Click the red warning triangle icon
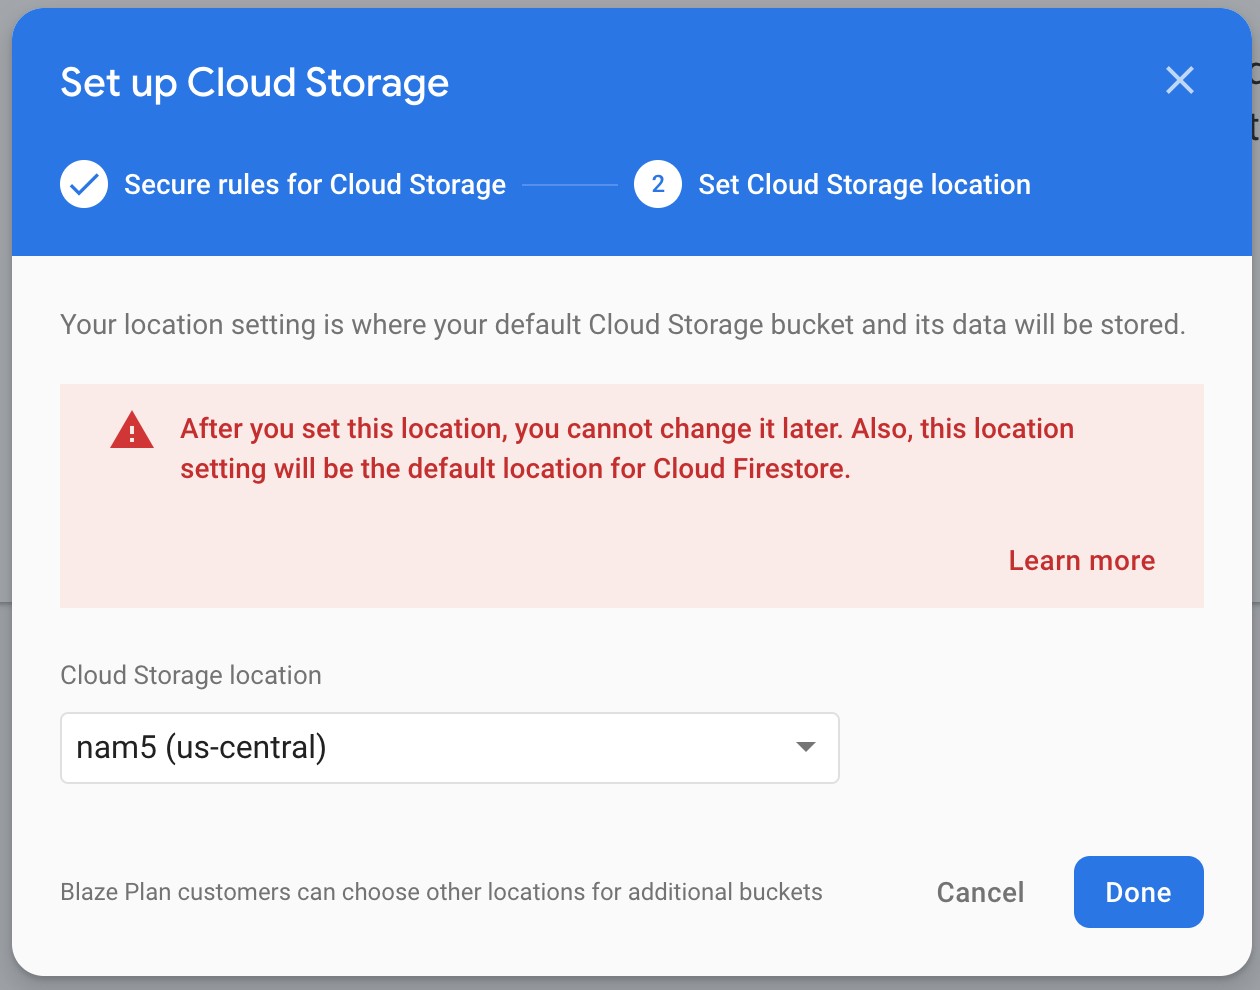Image resolution: width=1260 pixels, height=990 pixels. [132, 430]
